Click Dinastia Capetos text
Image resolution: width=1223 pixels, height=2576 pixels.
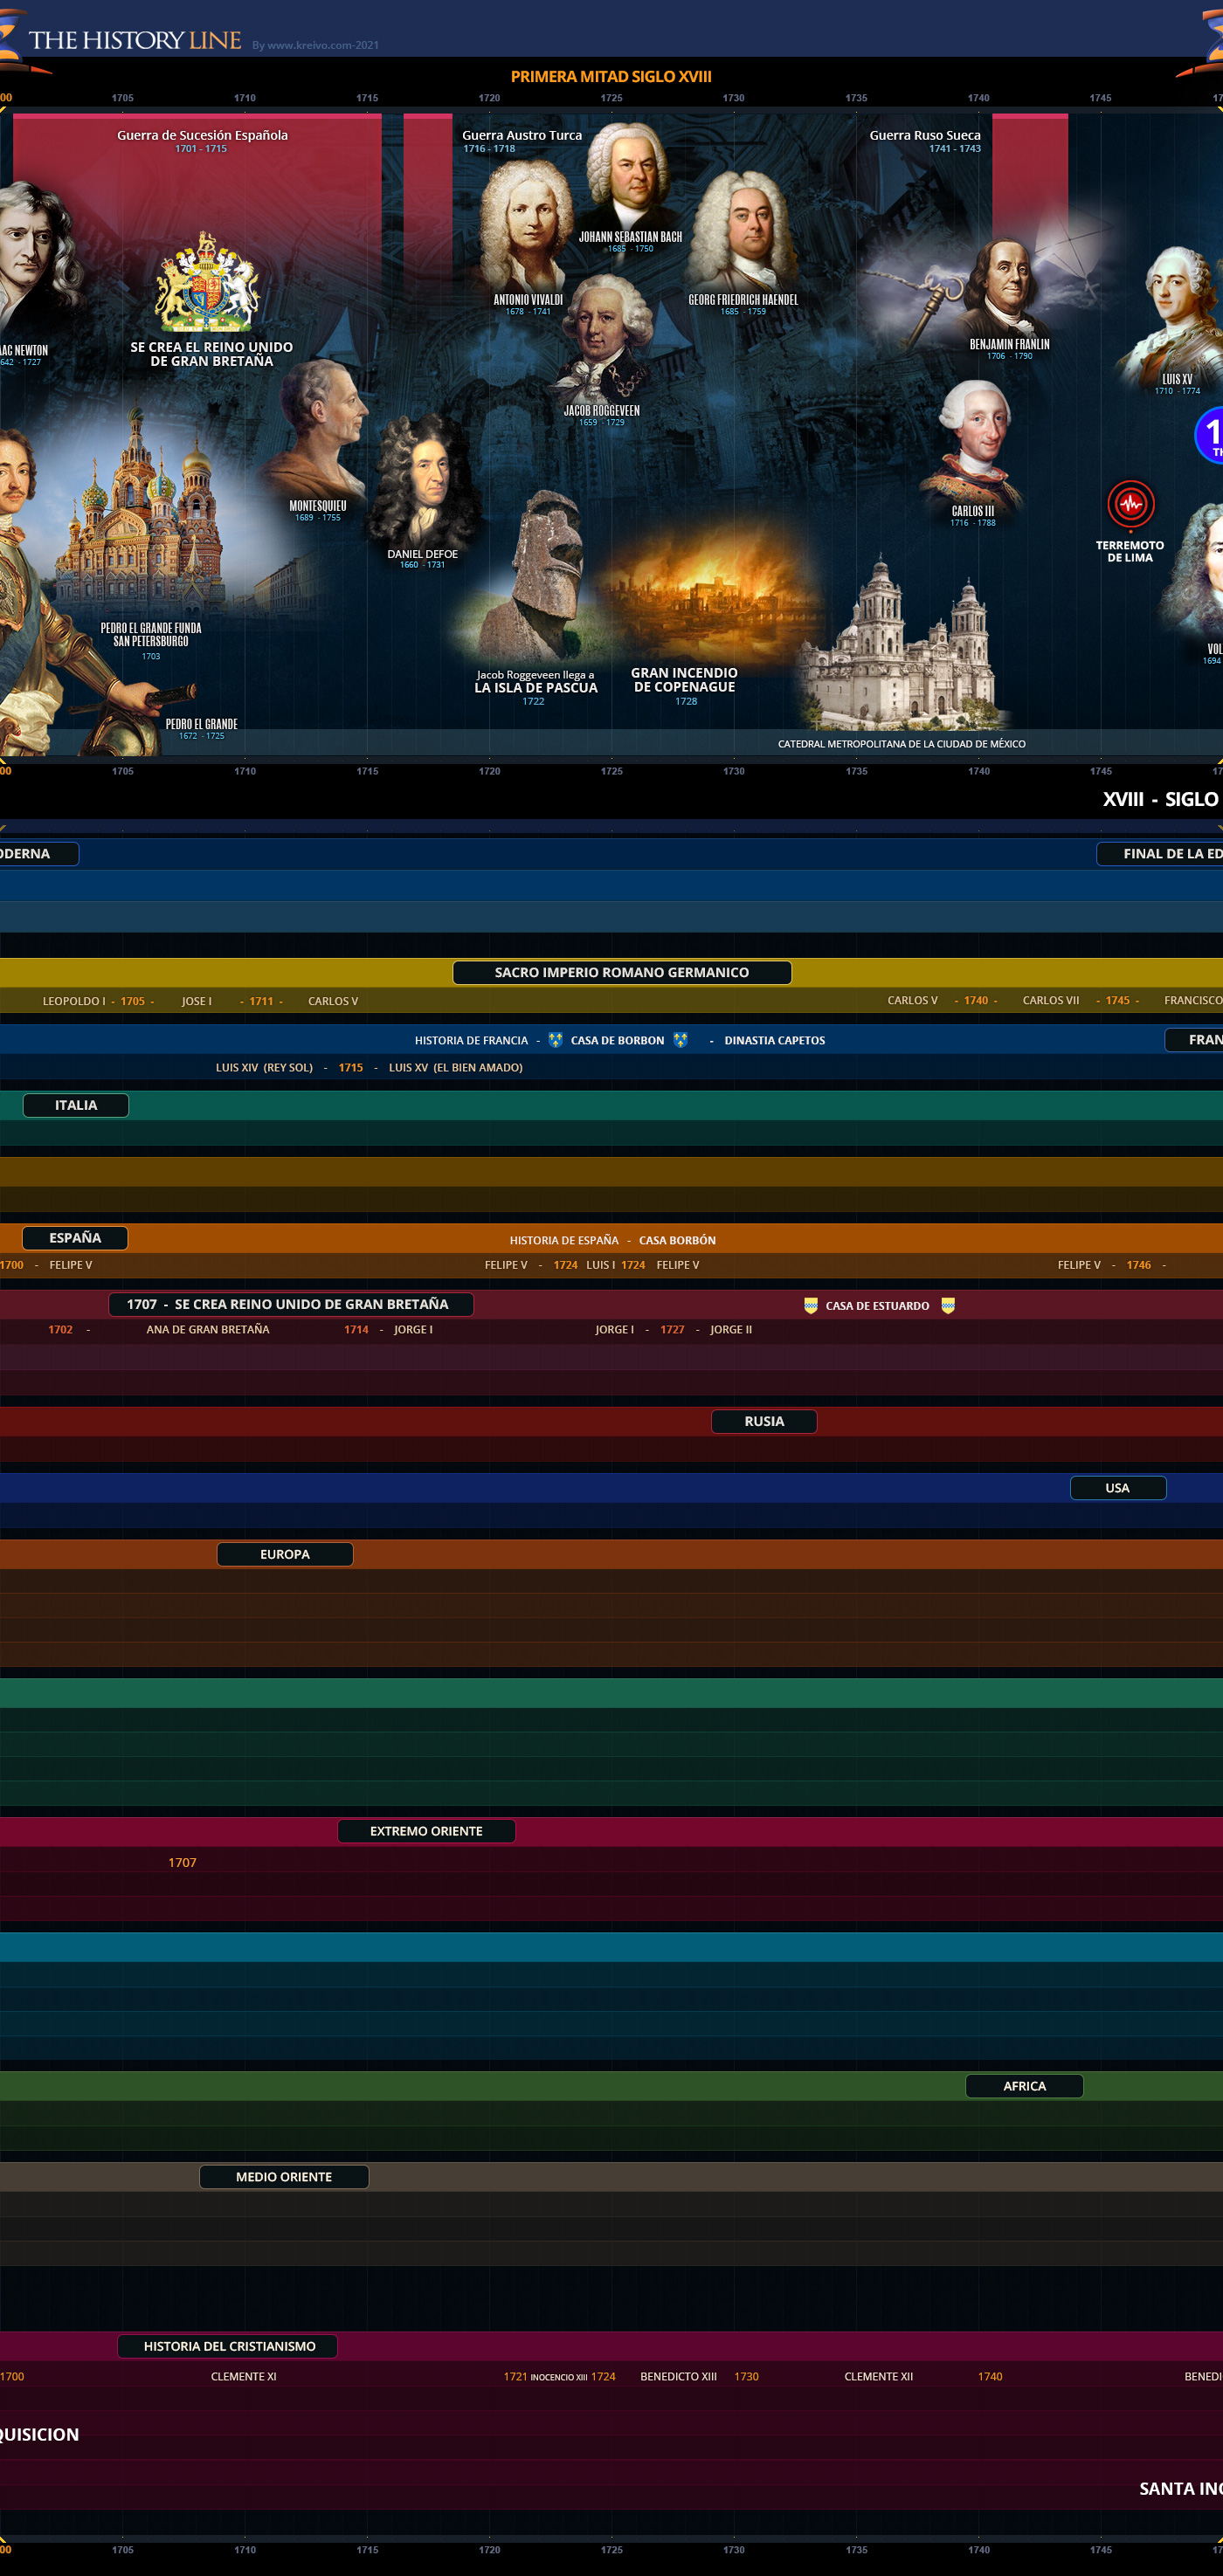775,1040
